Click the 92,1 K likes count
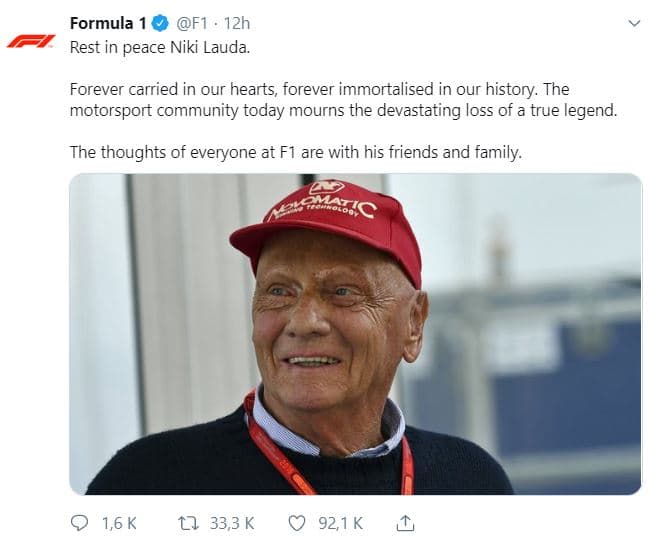 coord(339,522)
